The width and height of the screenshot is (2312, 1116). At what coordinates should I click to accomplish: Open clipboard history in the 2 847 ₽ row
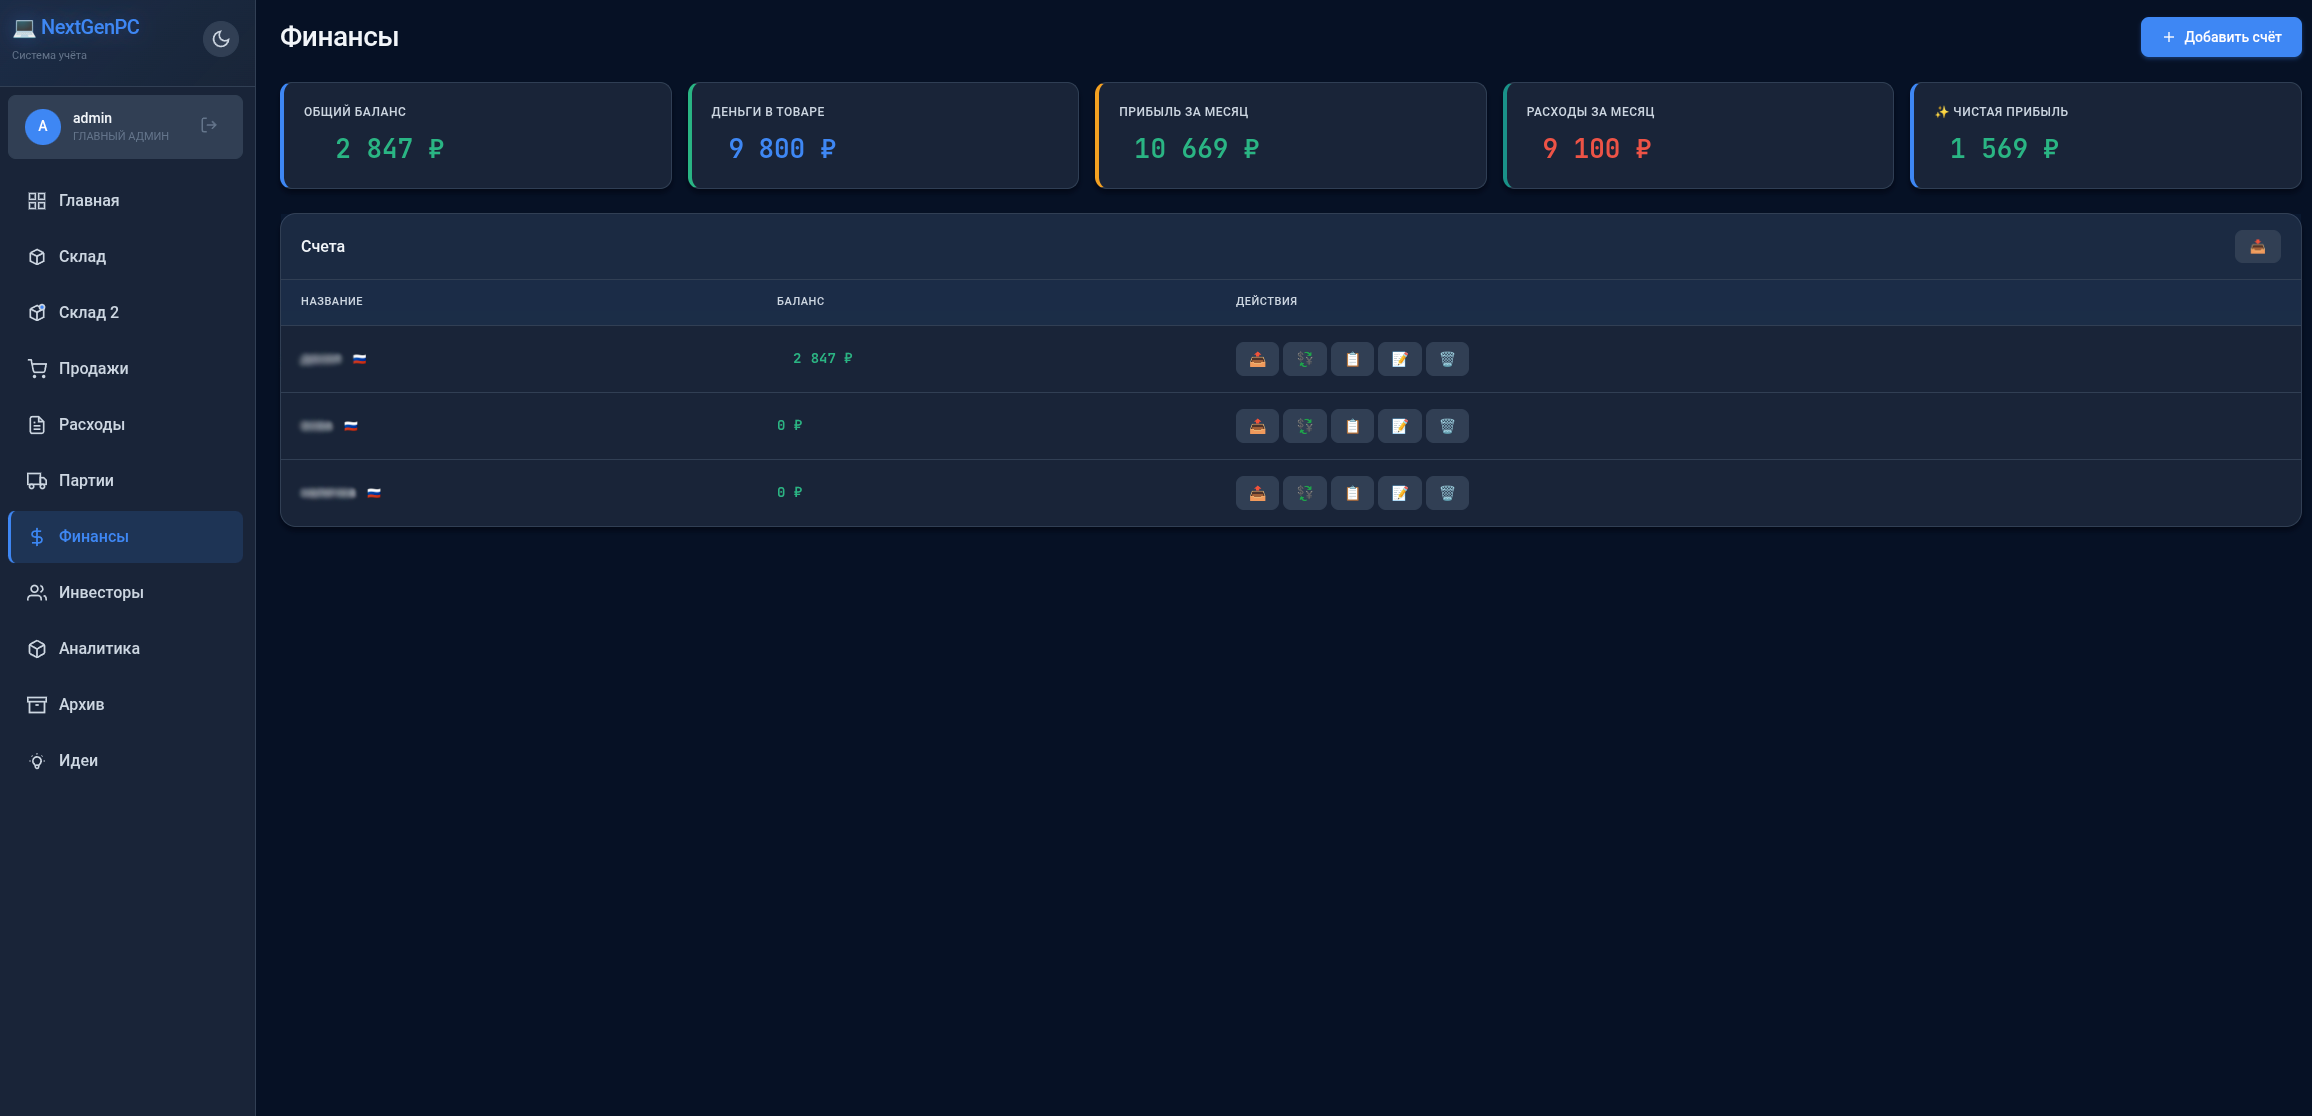tap(1352, 359)
